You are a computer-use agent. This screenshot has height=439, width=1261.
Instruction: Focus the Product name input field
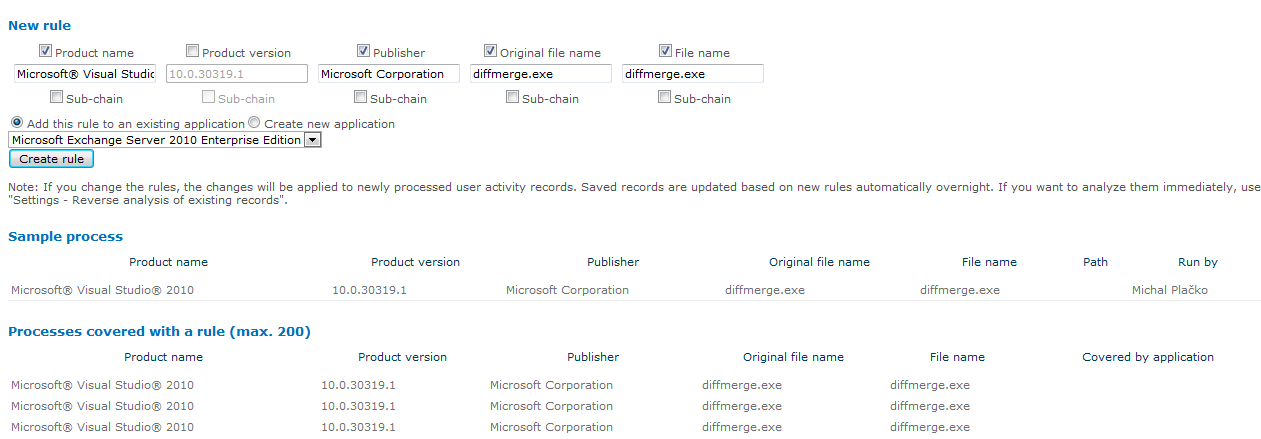pyautogui.click(x=85, y=73)
